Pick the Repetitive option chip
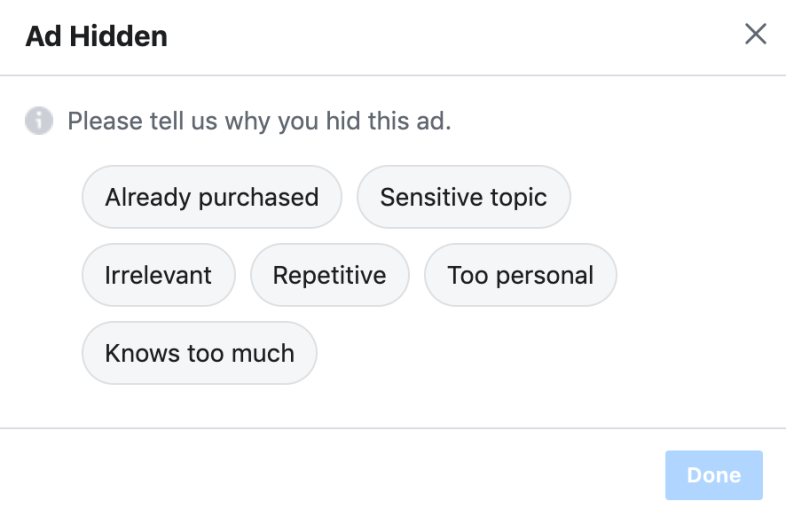 [330, 275]
